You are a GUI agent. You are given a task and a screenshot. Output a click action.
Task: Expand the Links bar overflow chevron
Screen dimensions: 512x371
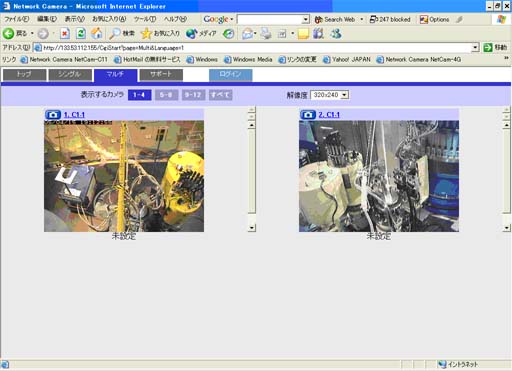506,58
